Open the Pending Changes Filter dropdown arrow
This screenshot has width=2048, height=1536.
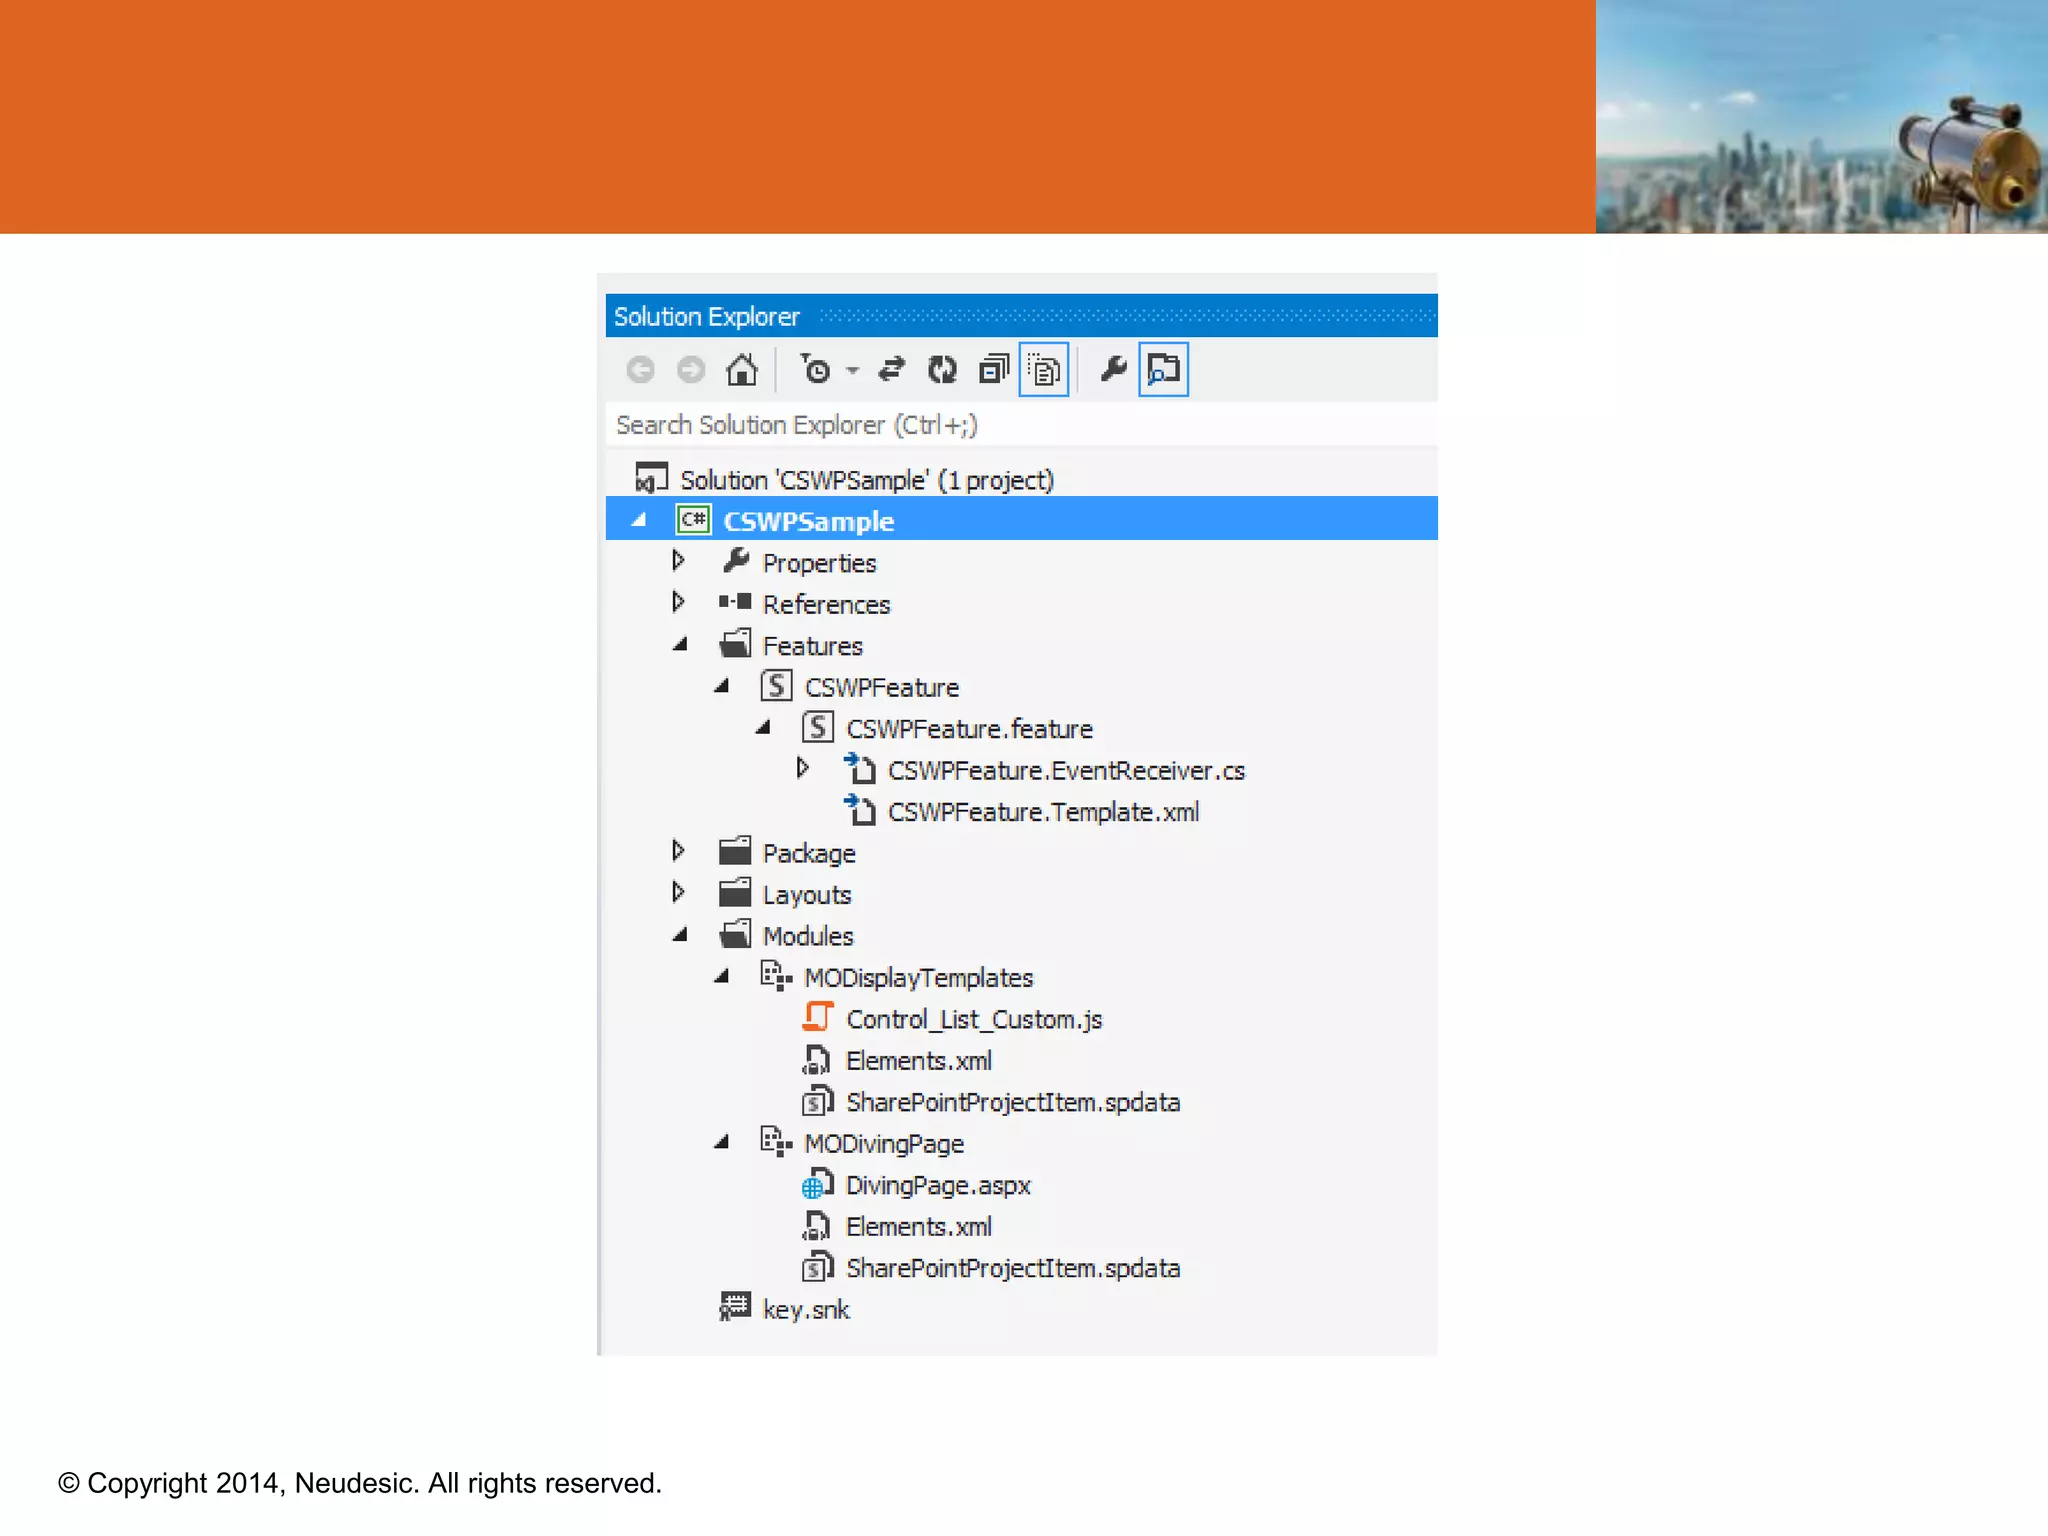tap(853, 371)
